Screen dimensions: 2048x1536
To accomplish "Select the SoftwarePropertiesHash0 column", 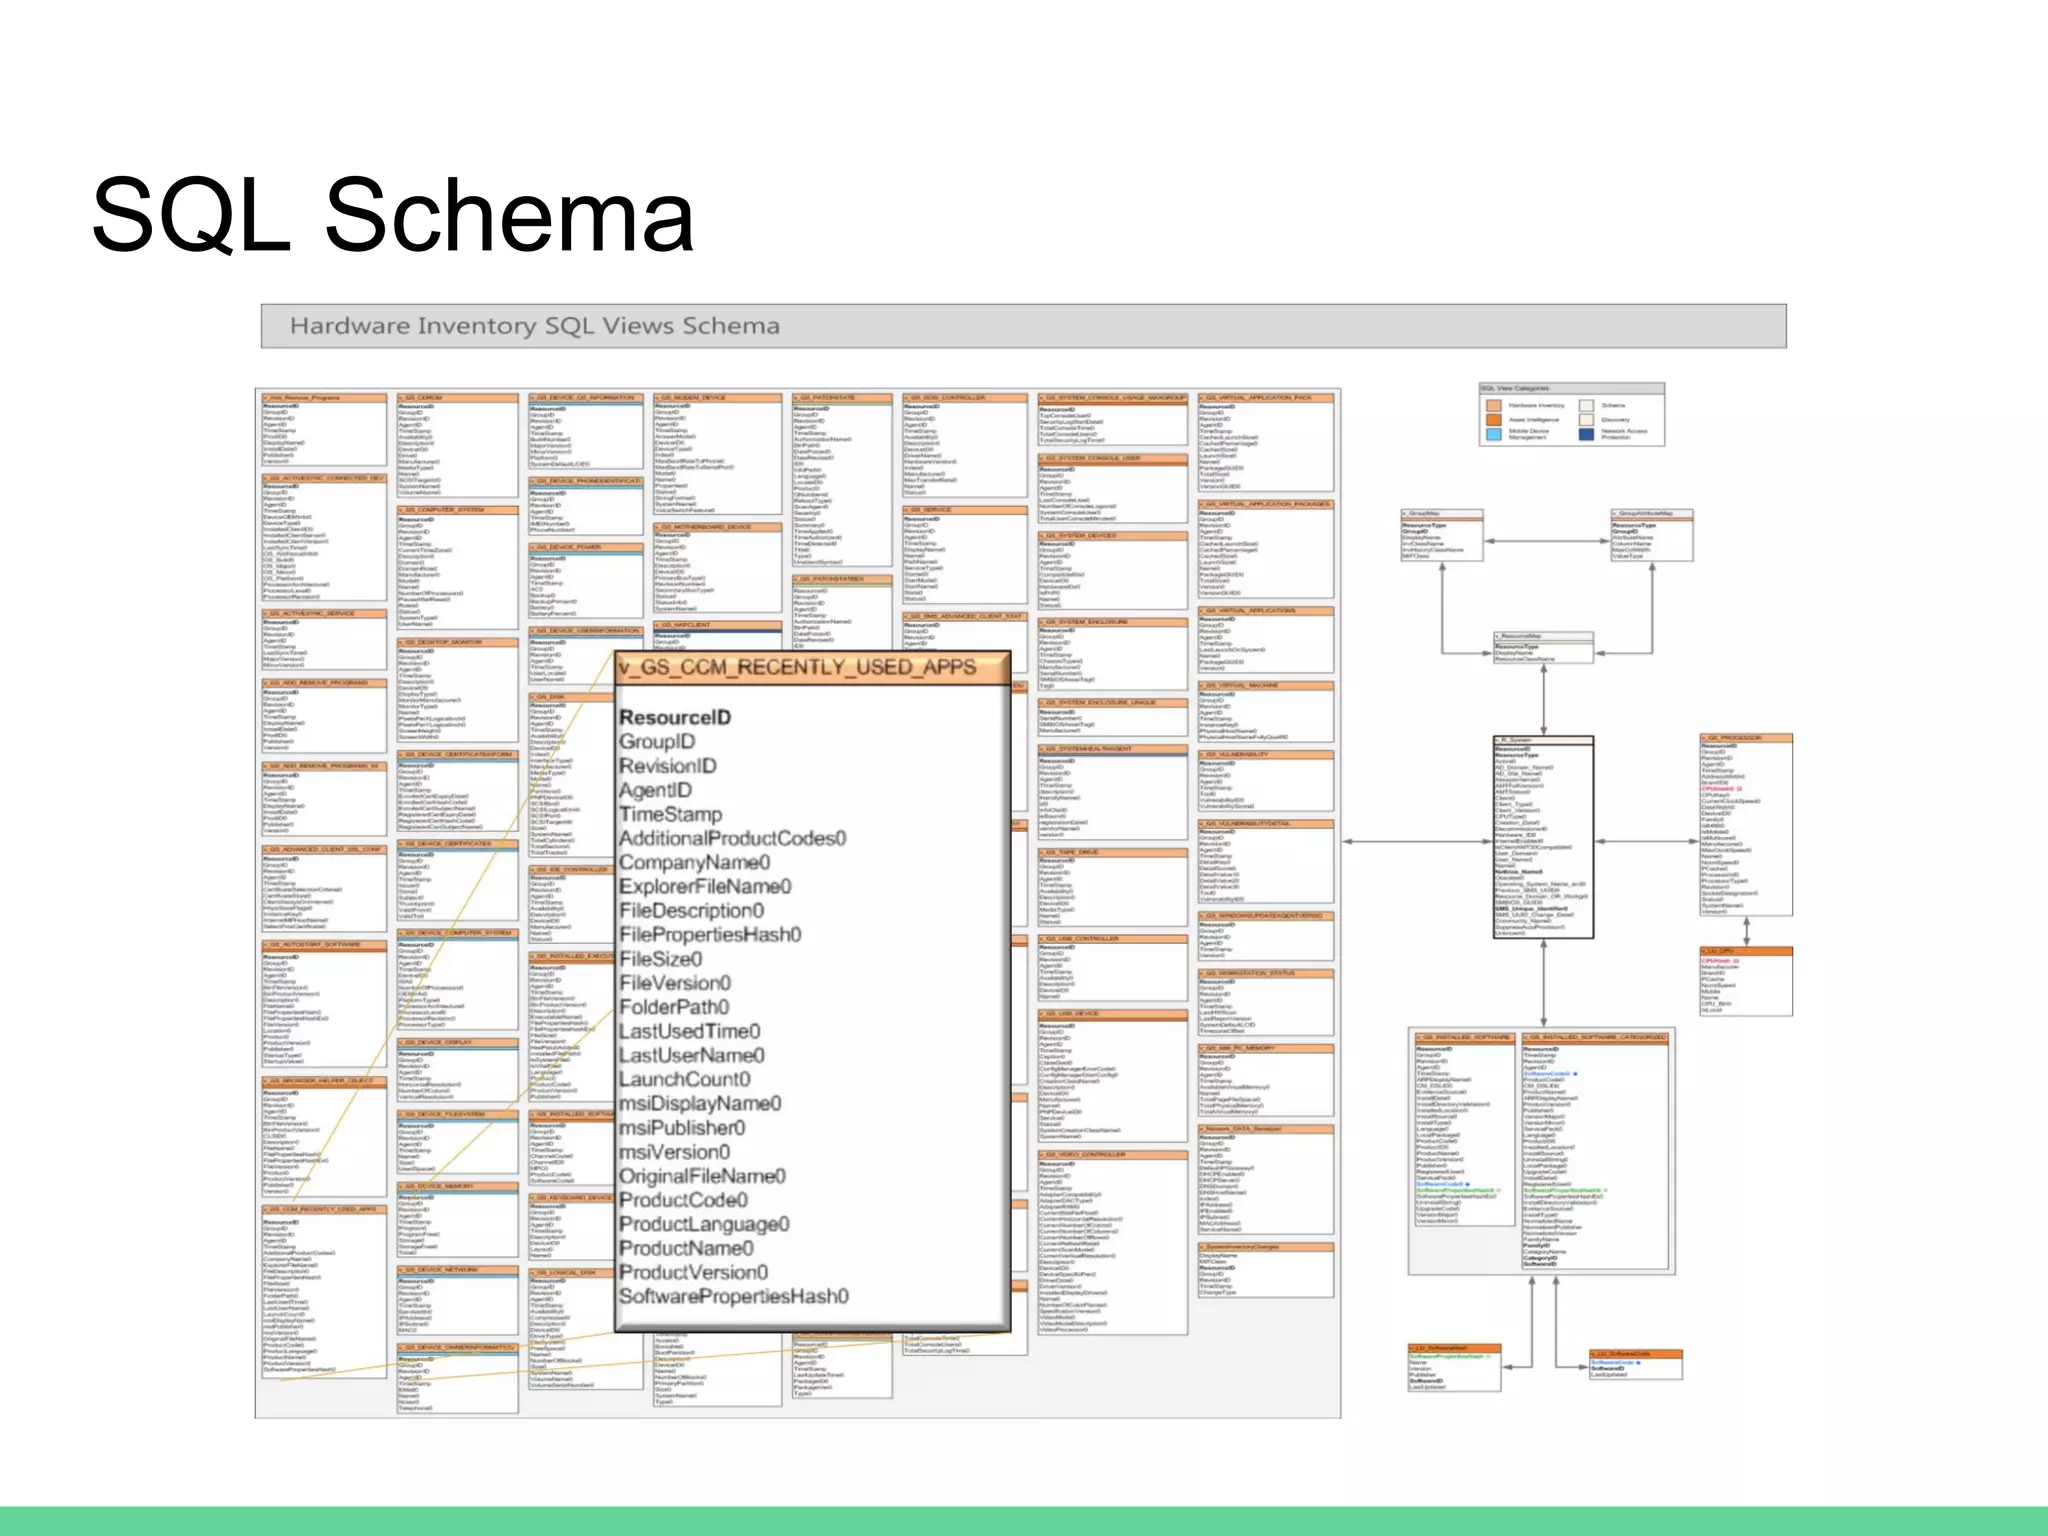I will [733, 1296].
